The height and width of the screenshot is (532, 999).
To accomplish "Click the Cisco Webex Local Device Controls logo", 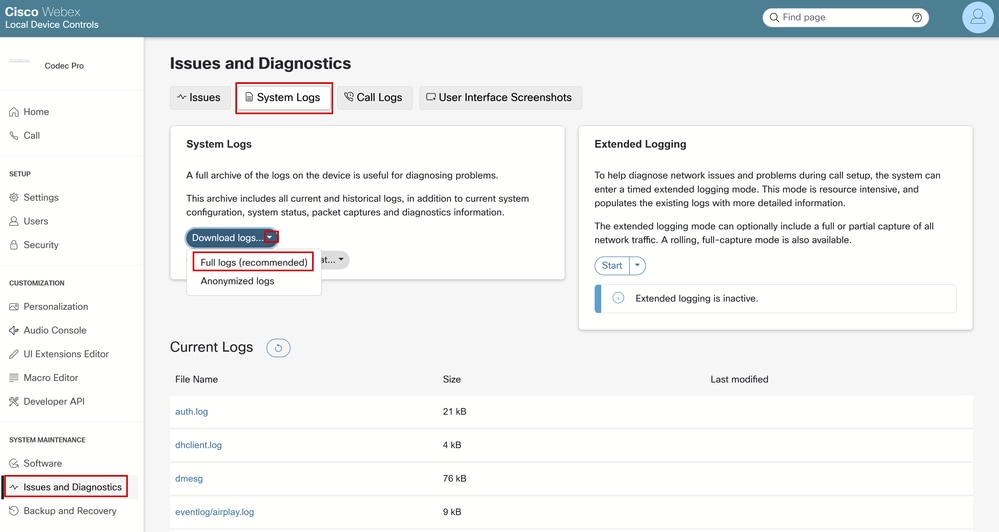I will click(52, 18).
